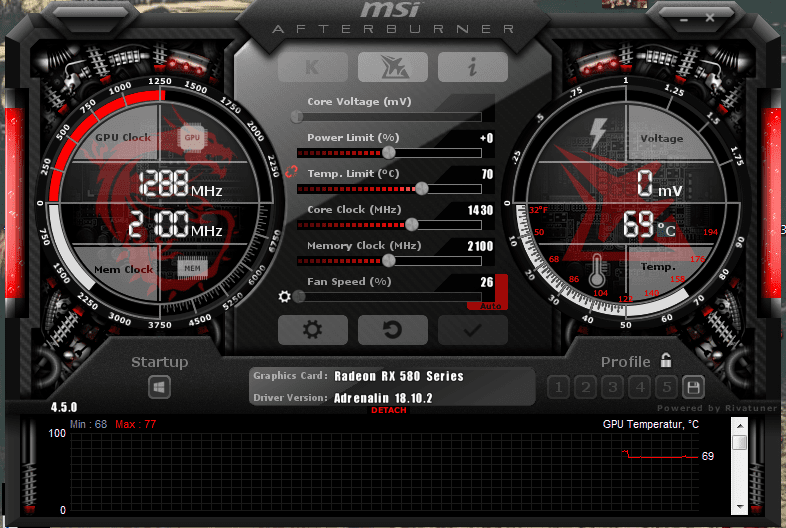
Task: Click the 0 mV voltage readout
Action: coord(660,183)
